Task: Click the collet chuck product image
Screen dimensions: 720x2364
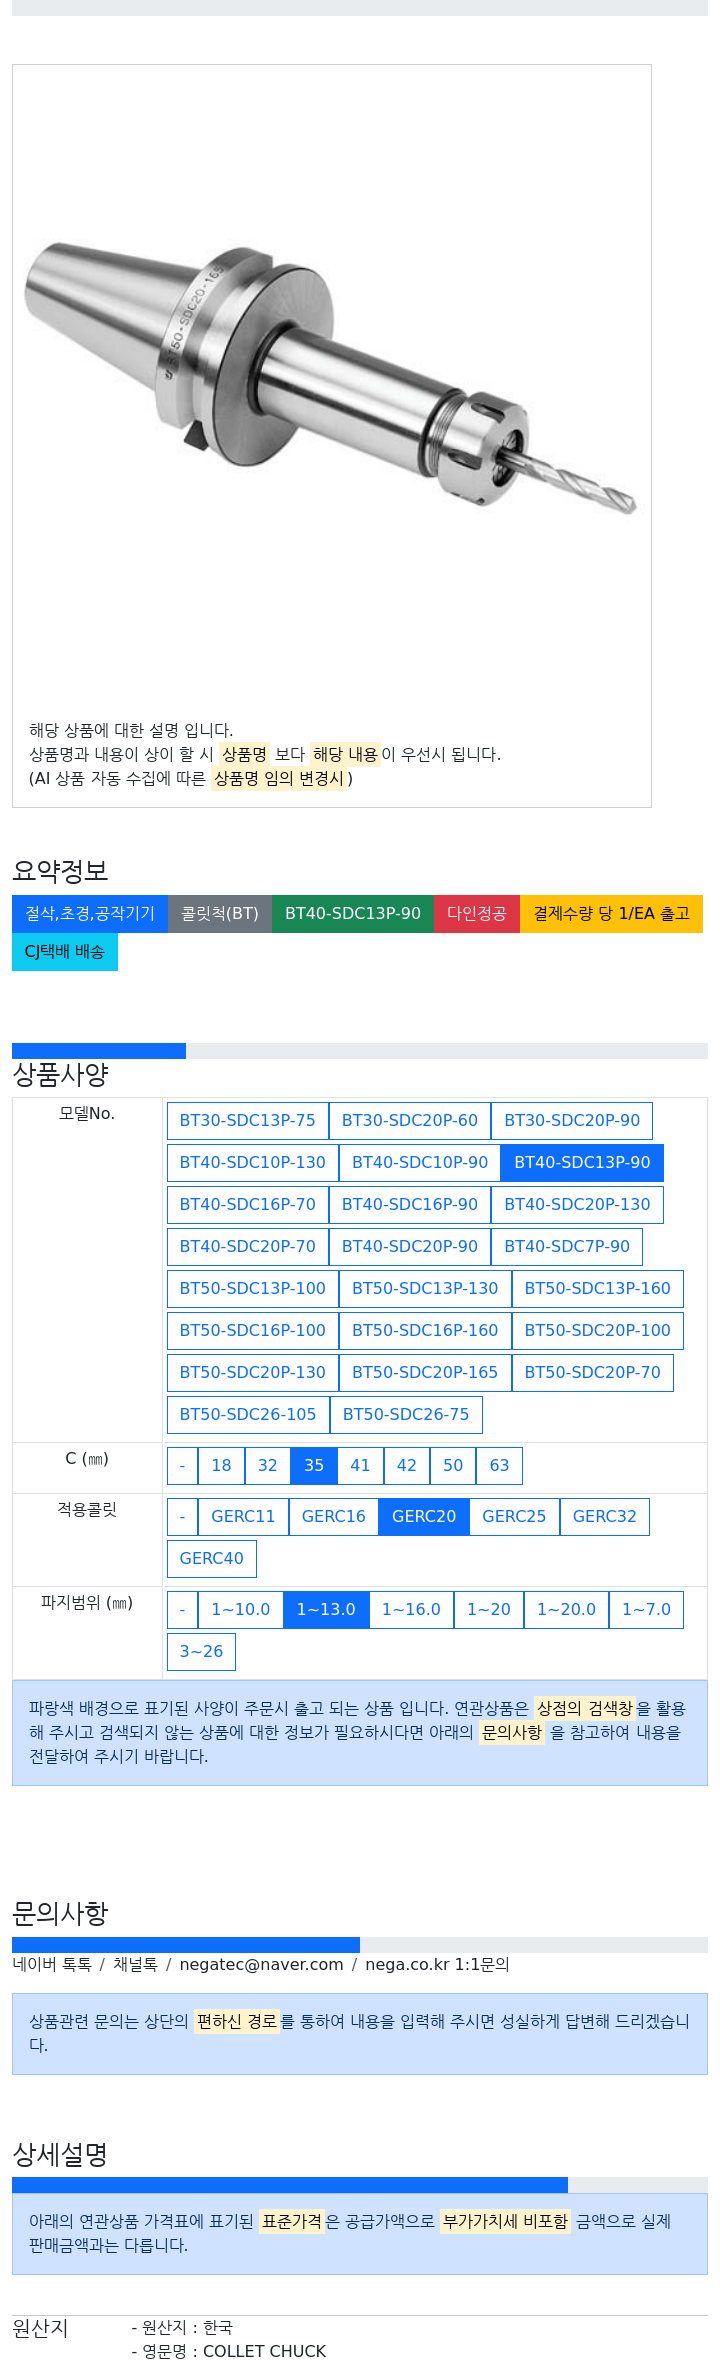Action: point(331,376)
